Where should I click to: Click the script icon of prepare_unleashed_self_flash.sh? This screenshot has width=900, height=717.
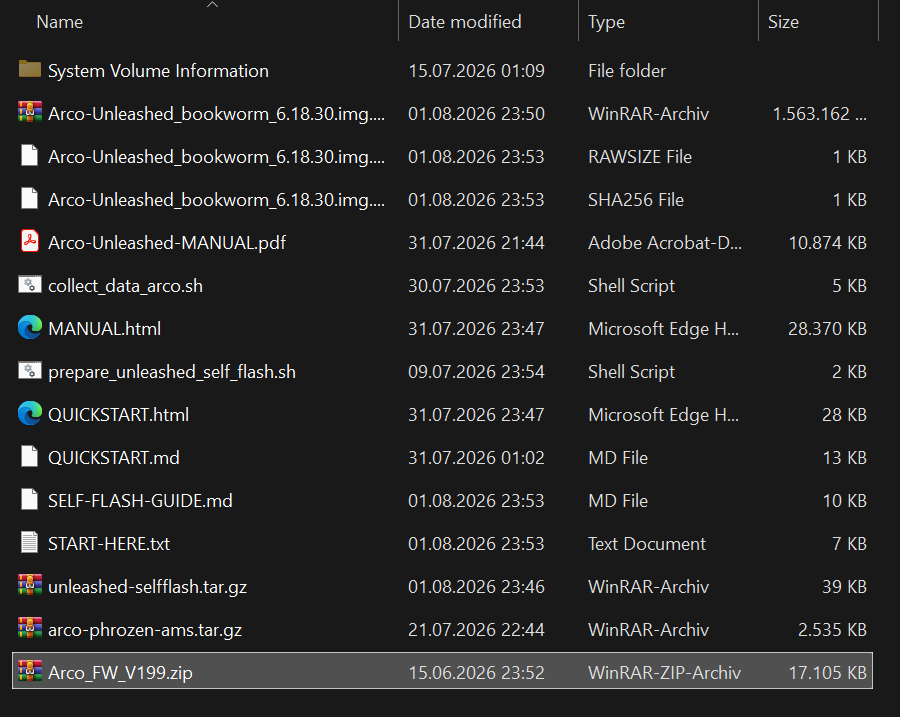30,370
